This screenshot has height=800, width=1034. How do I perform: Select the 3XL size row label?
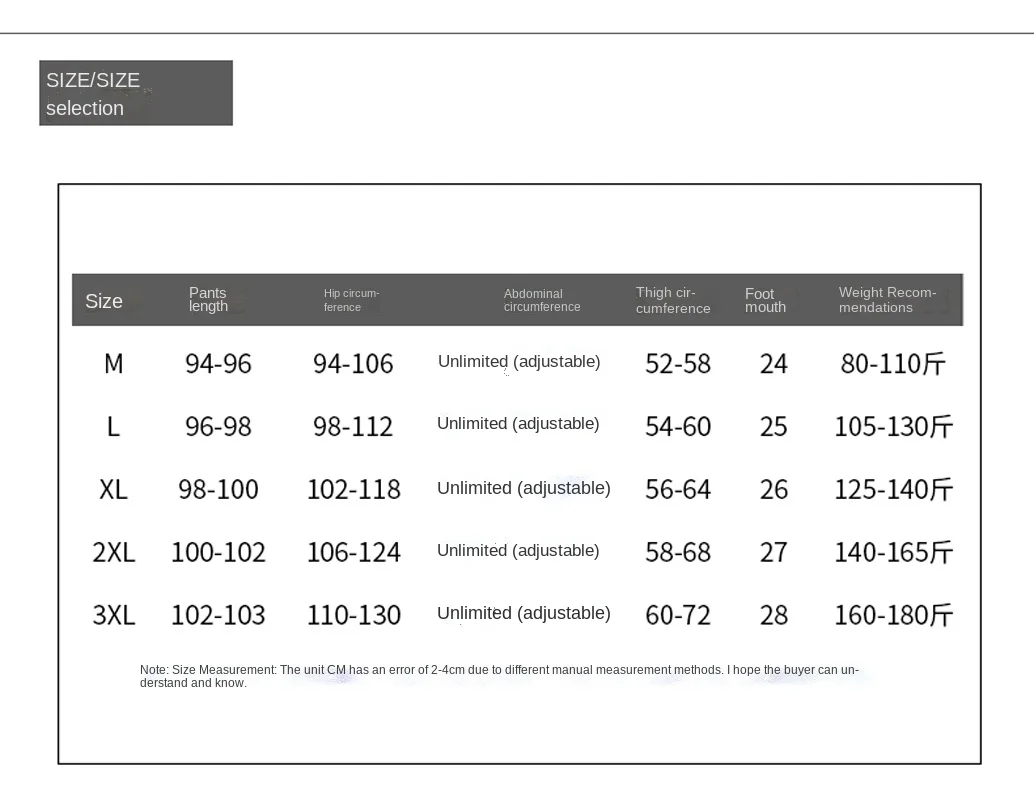114,615
